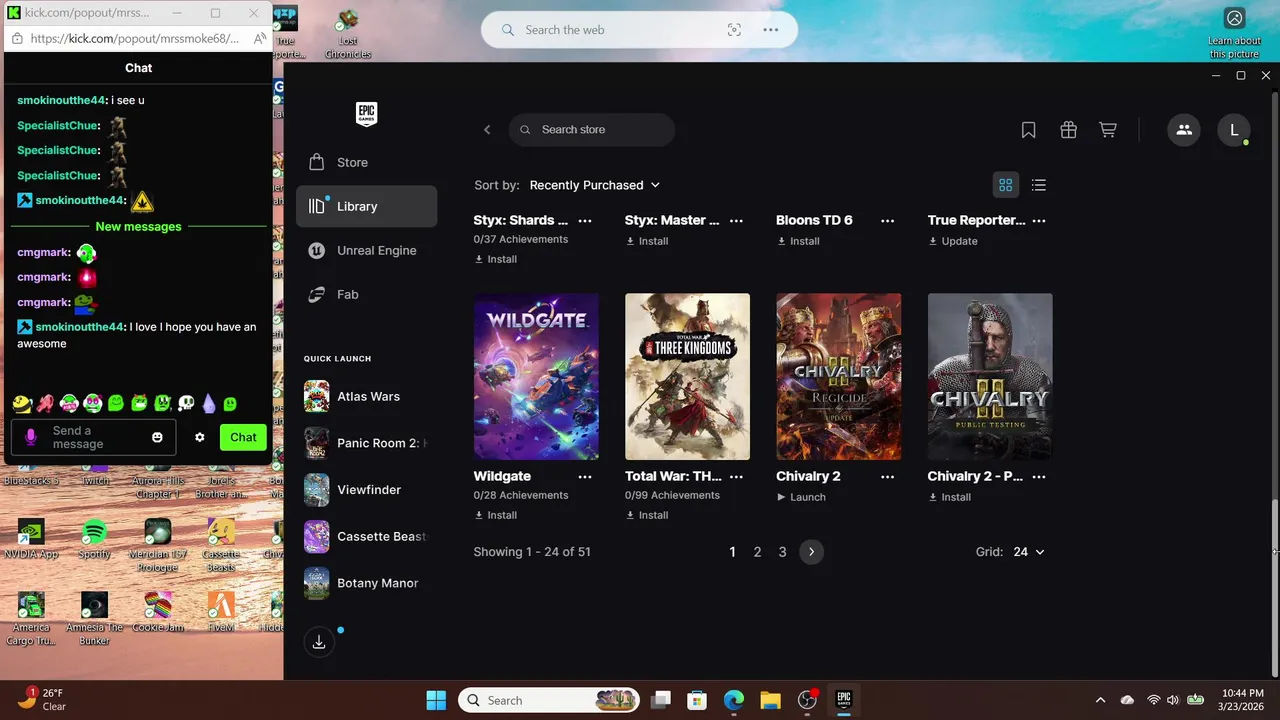Launch Chivalry 2
Viewport: 1280px width, 720px height.
[801, 497]
